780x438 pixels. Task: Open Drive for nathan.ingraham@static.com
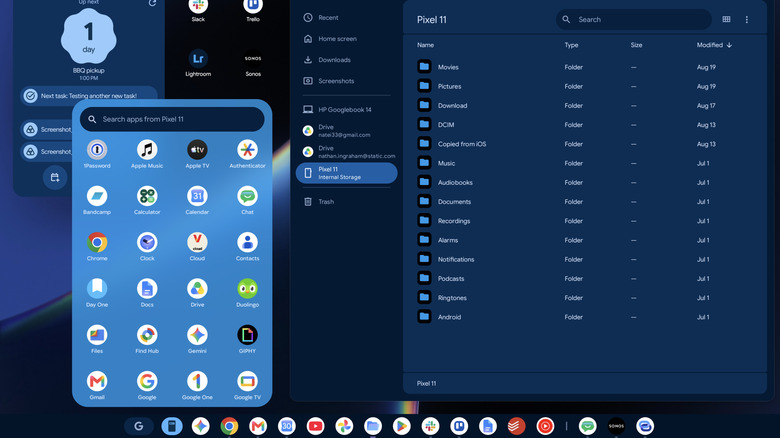coord(346,152)
